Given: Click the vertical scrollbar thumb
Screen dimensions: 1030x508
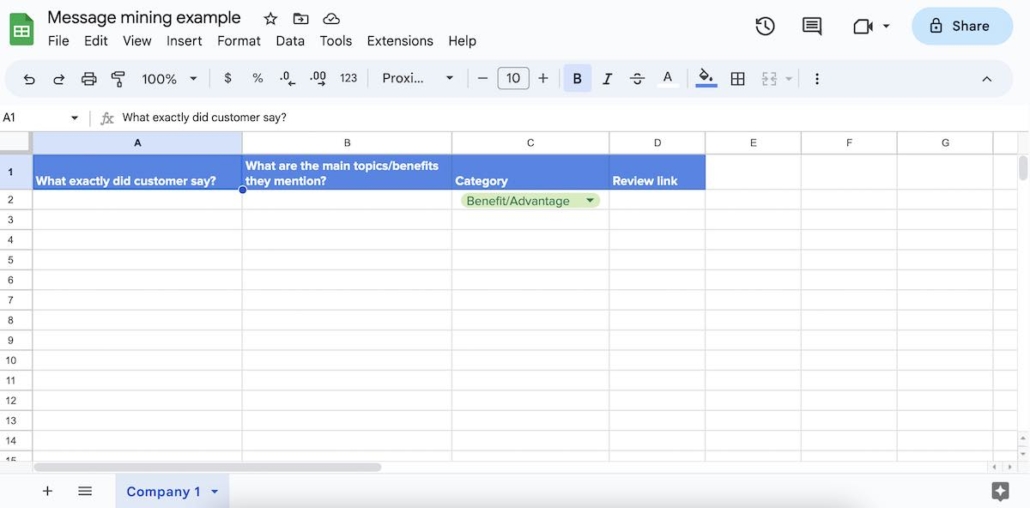Looking at the screenshot, I should point(1023,168).
